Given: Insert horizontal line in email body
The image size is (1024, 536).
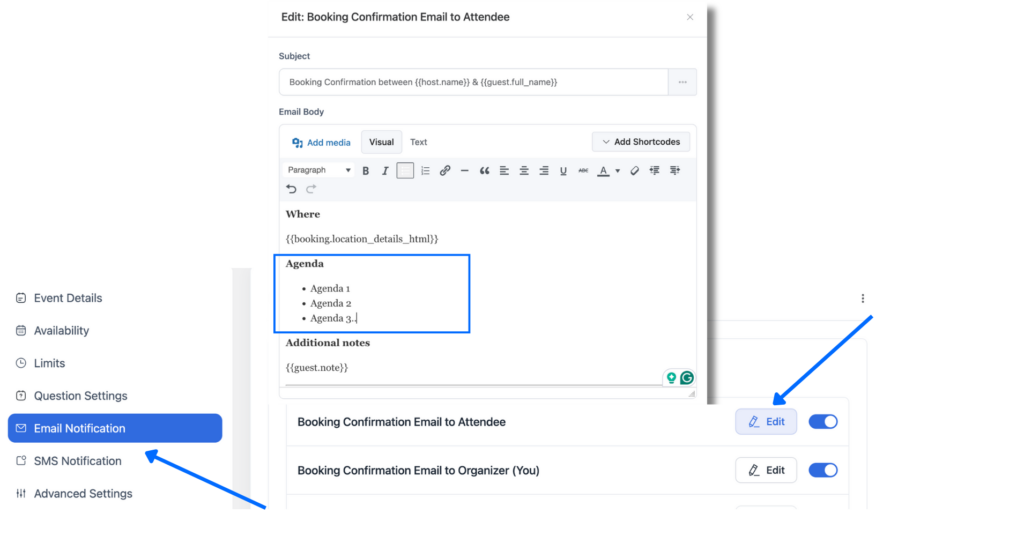Looking at the screenshot, I should 464,170.
